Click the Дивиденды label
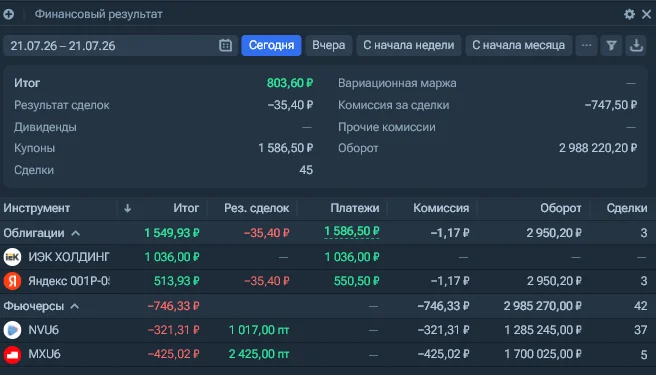This screenshot has height=375, width=656. pyautogui.click(x=45, y=127)
